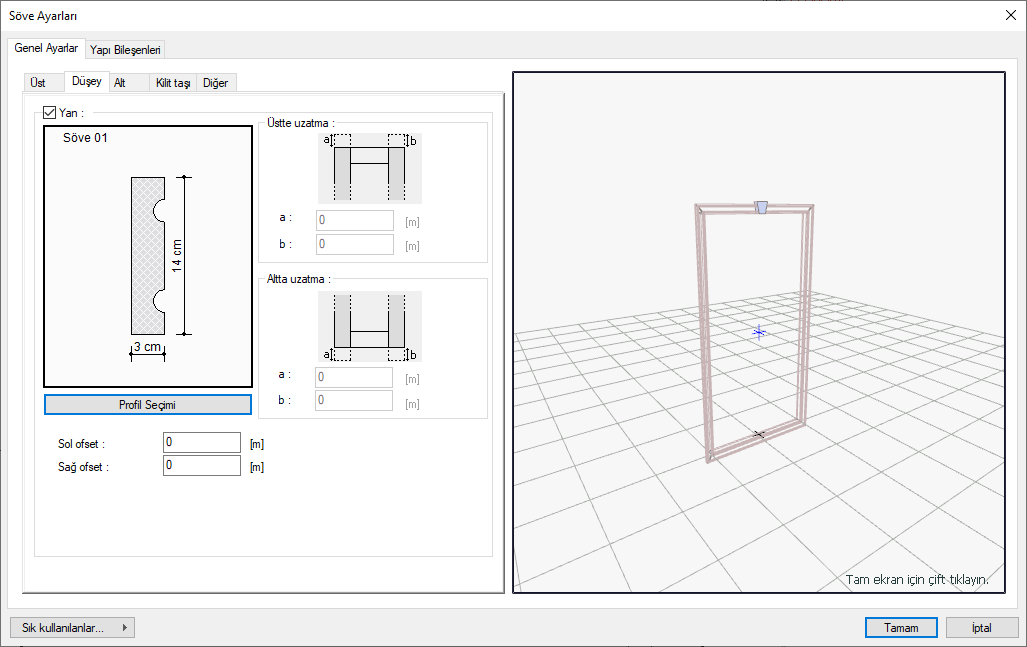Image resolution: width=1027 pixels, height=647 pixels.
Task: Click the Üstte uzatma diagram icon
Action: pyautogui.click(x=369, y=167)
